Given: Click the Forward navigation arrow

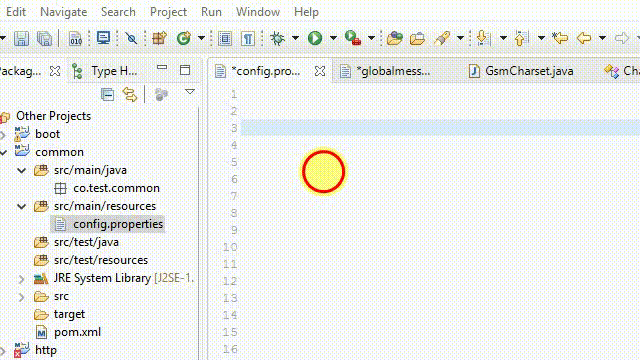Looking at the screenshot, I should [x=622, y=38].
